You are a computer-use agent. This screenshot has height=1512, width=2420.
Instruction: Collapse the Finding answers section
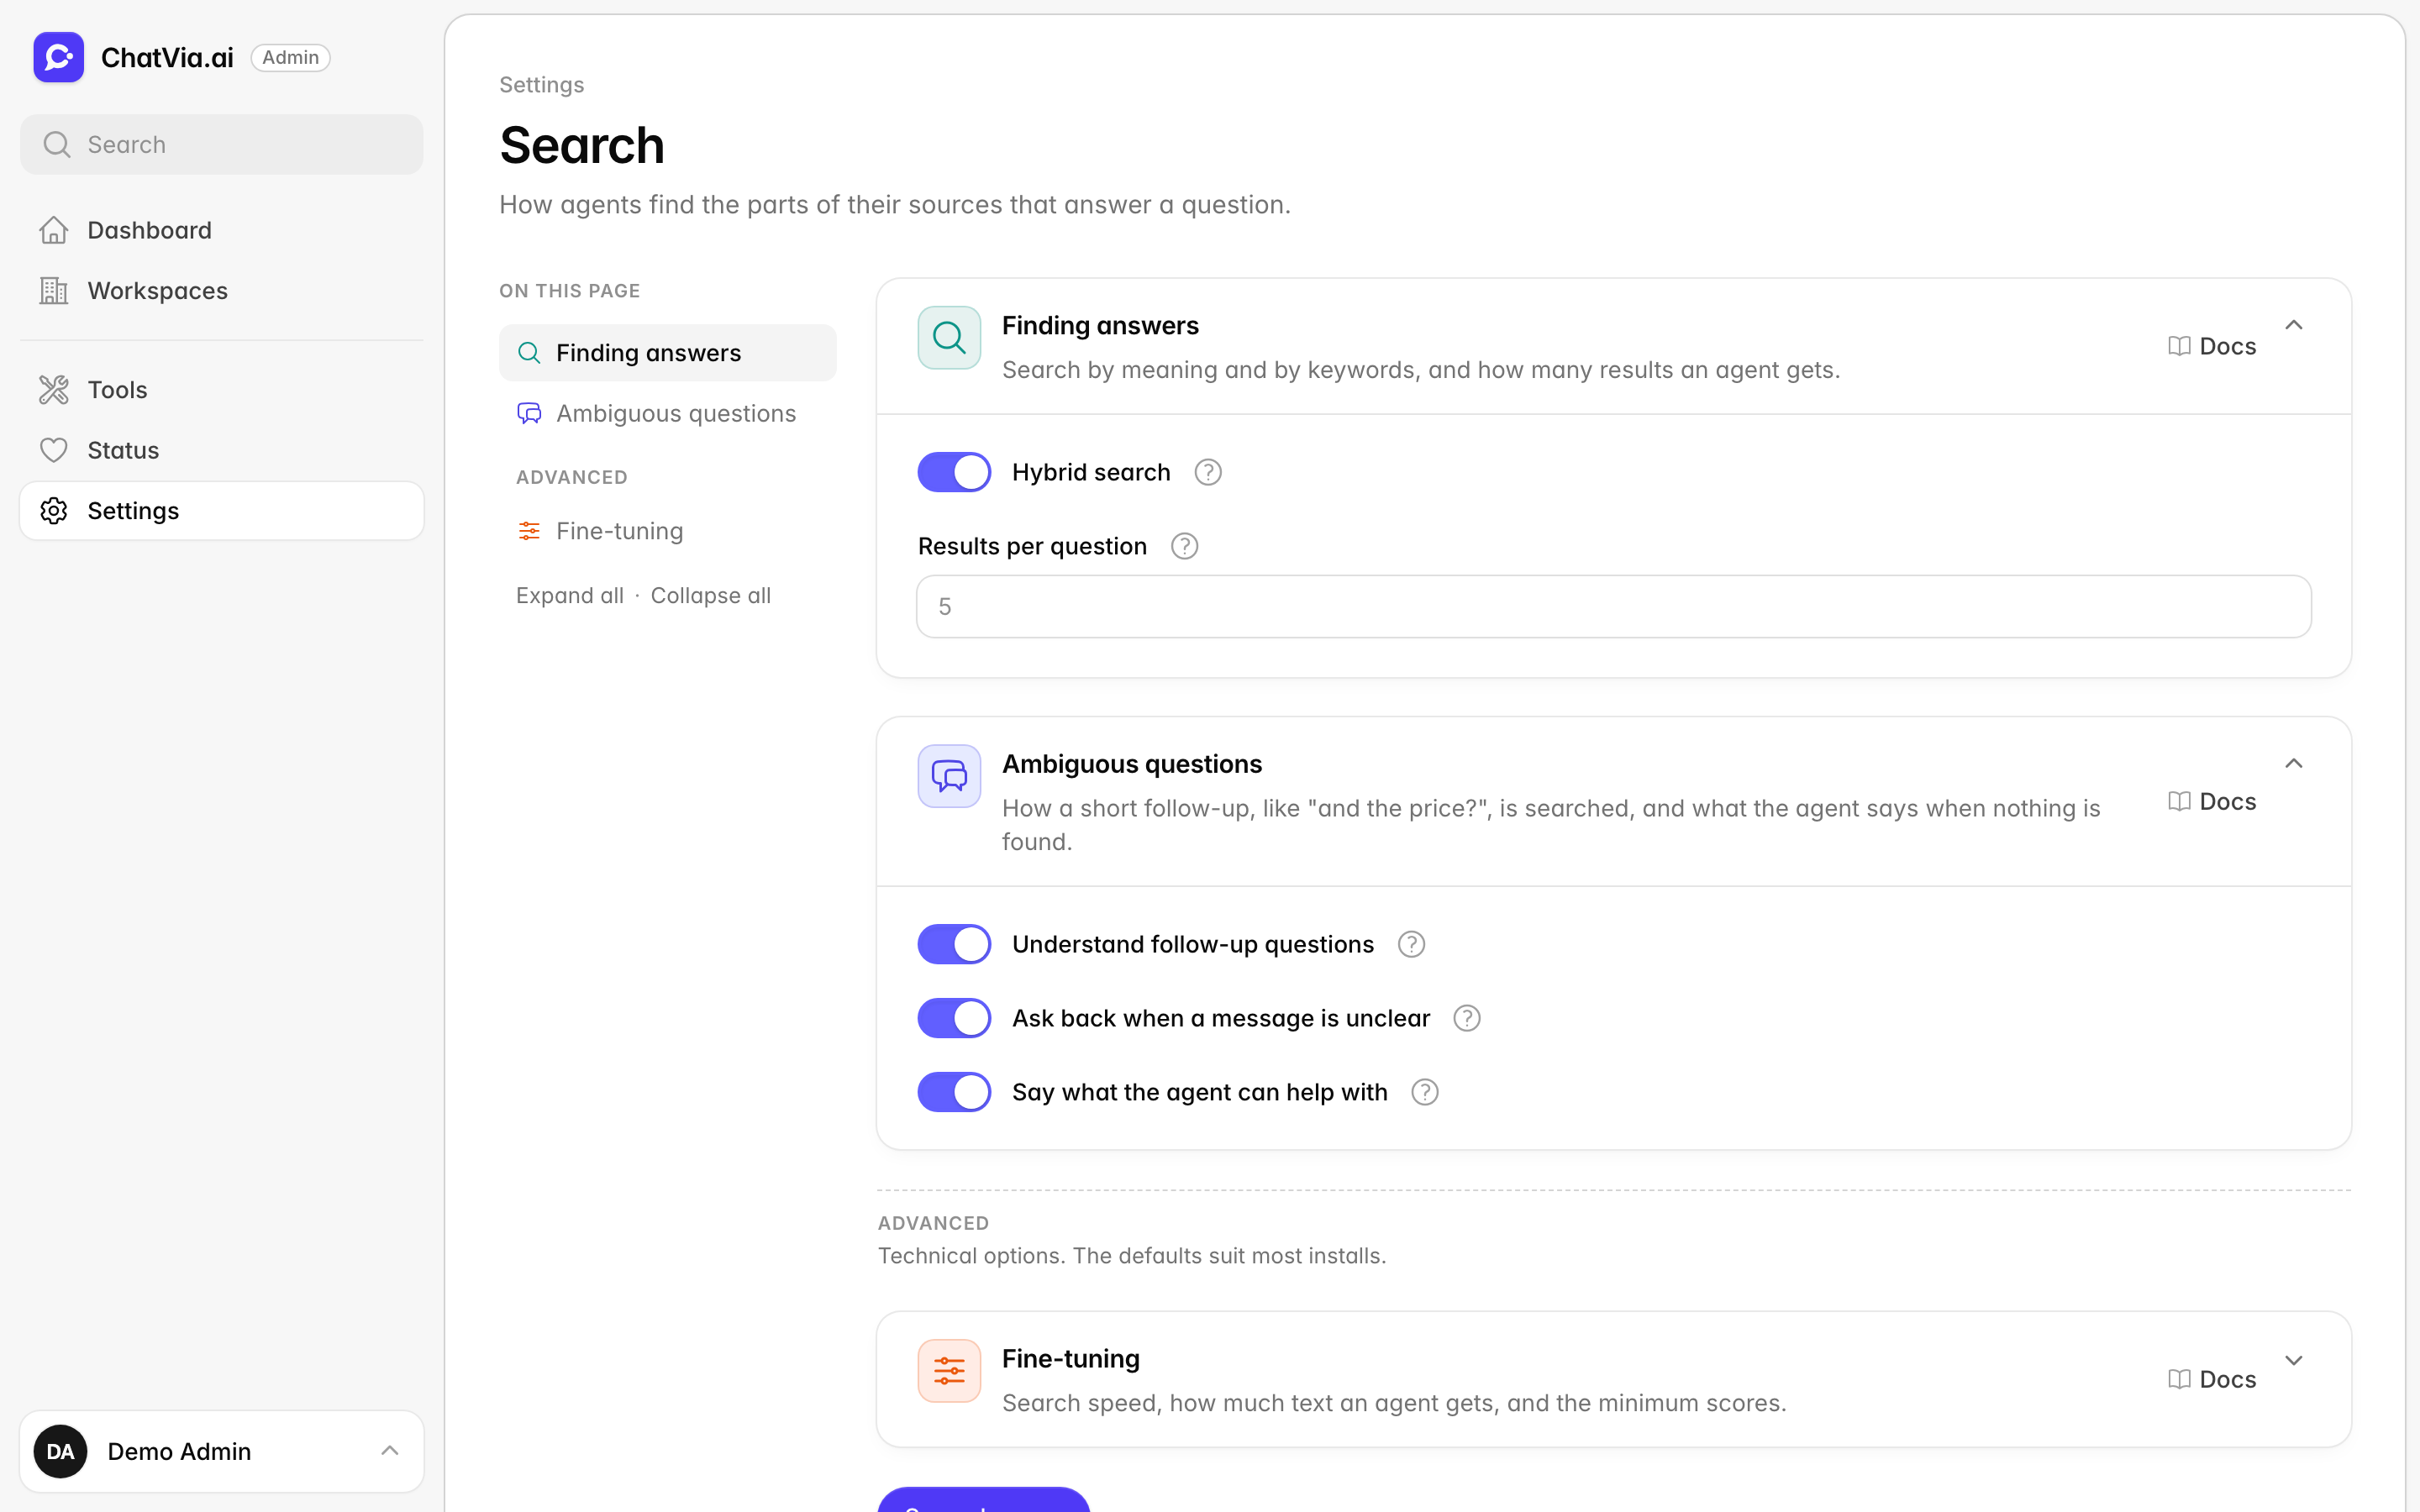pyautogui.click(x=2294, y=325)
